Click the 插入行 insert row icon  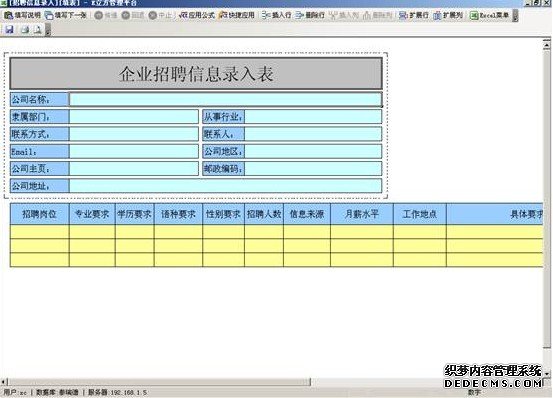pos(276,16)
